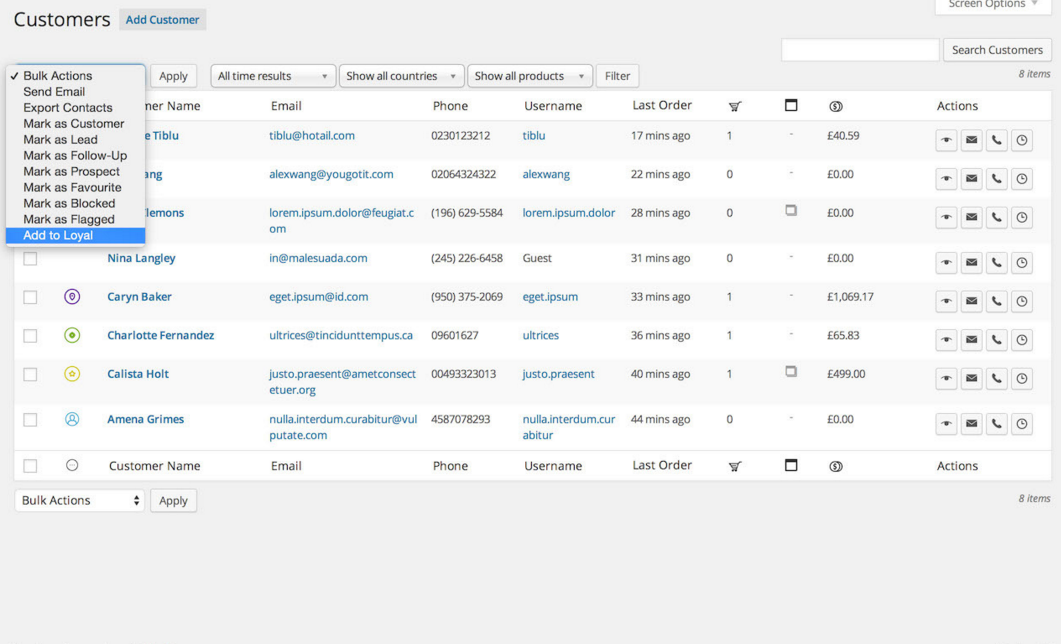The height and width of the screenshot is (644, 1061).
Task: Click the purple status icon next to Caryn Baker
Action: coord(72,297)
